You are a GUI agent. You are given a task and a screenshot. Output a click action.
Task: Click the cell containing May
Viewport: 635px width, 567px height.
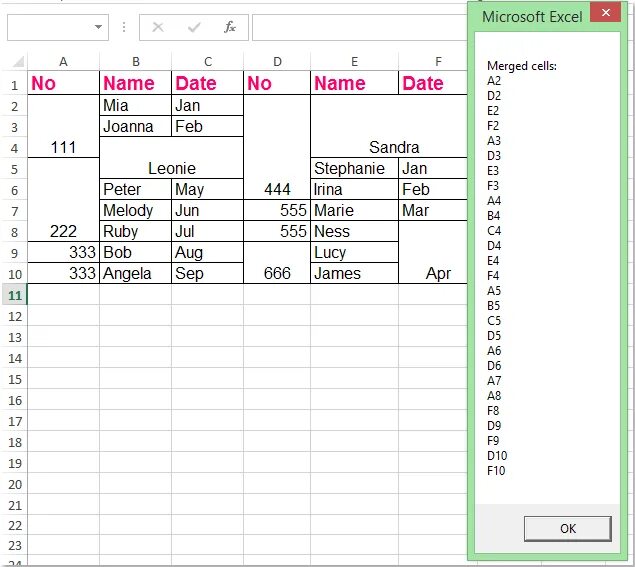tap(208, 189)
